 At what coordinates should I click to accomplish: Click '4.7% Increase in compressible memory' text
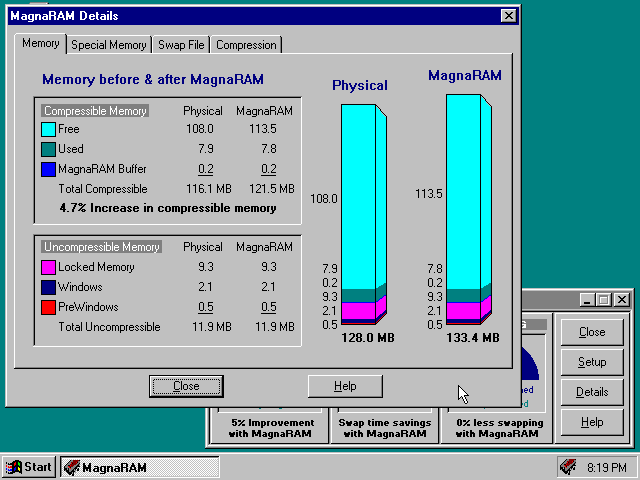click(168, 208)
